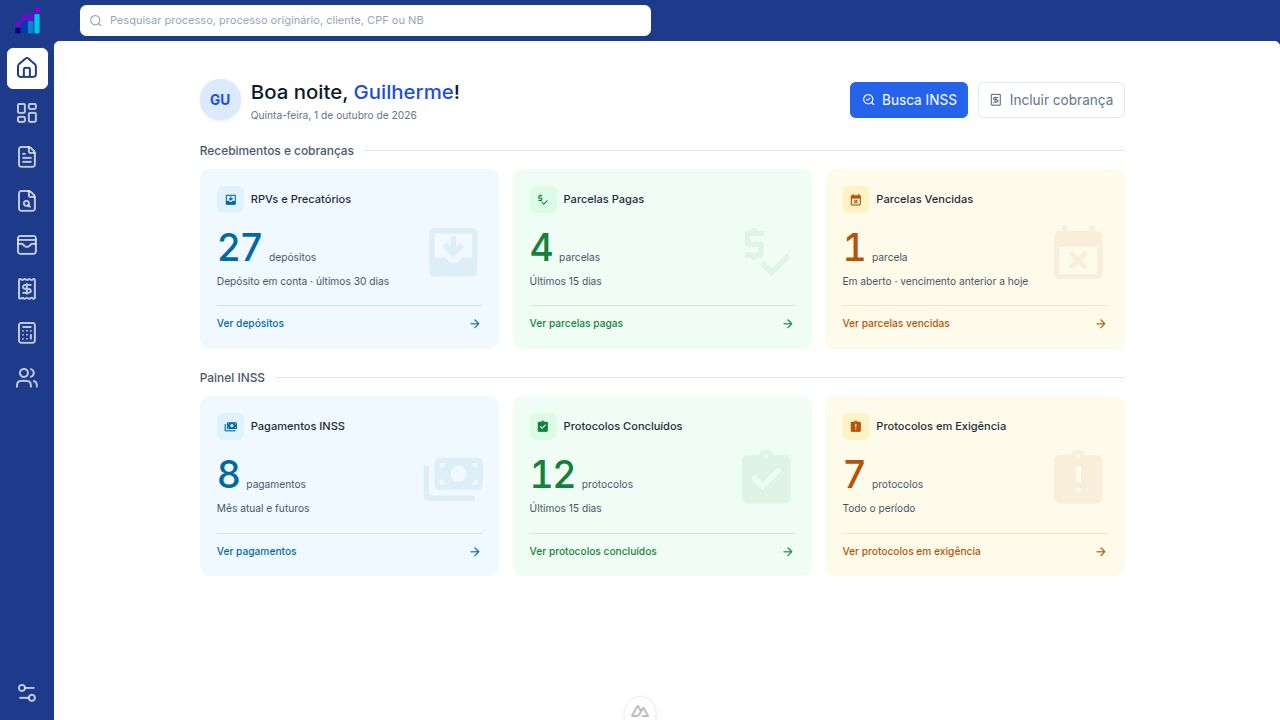Click the '8' pagamentos count
Screen dimensions: 1280x720
tap(229, 475)
